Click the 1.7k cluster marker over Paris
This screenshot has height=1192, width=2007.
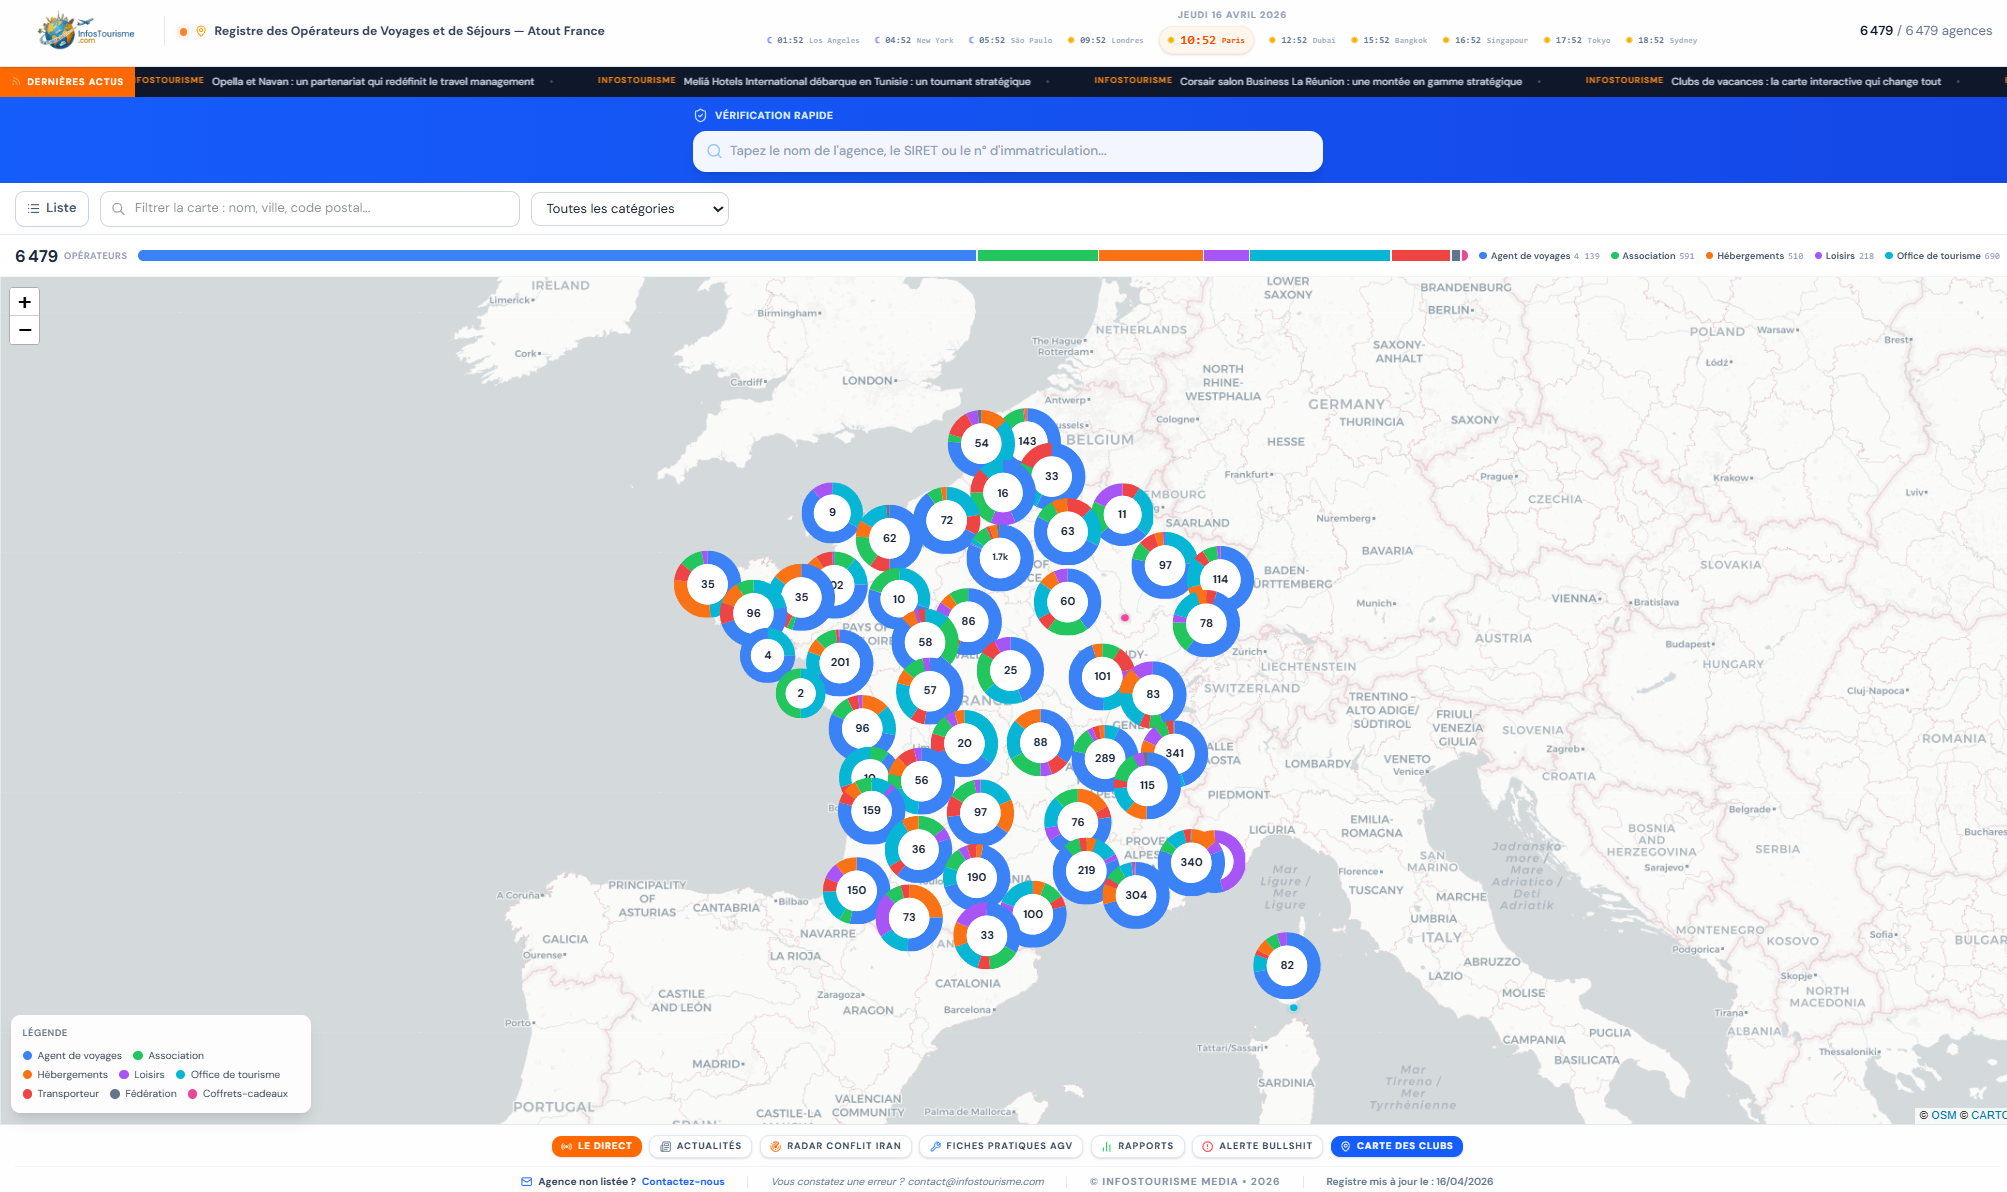[1000, 557]
